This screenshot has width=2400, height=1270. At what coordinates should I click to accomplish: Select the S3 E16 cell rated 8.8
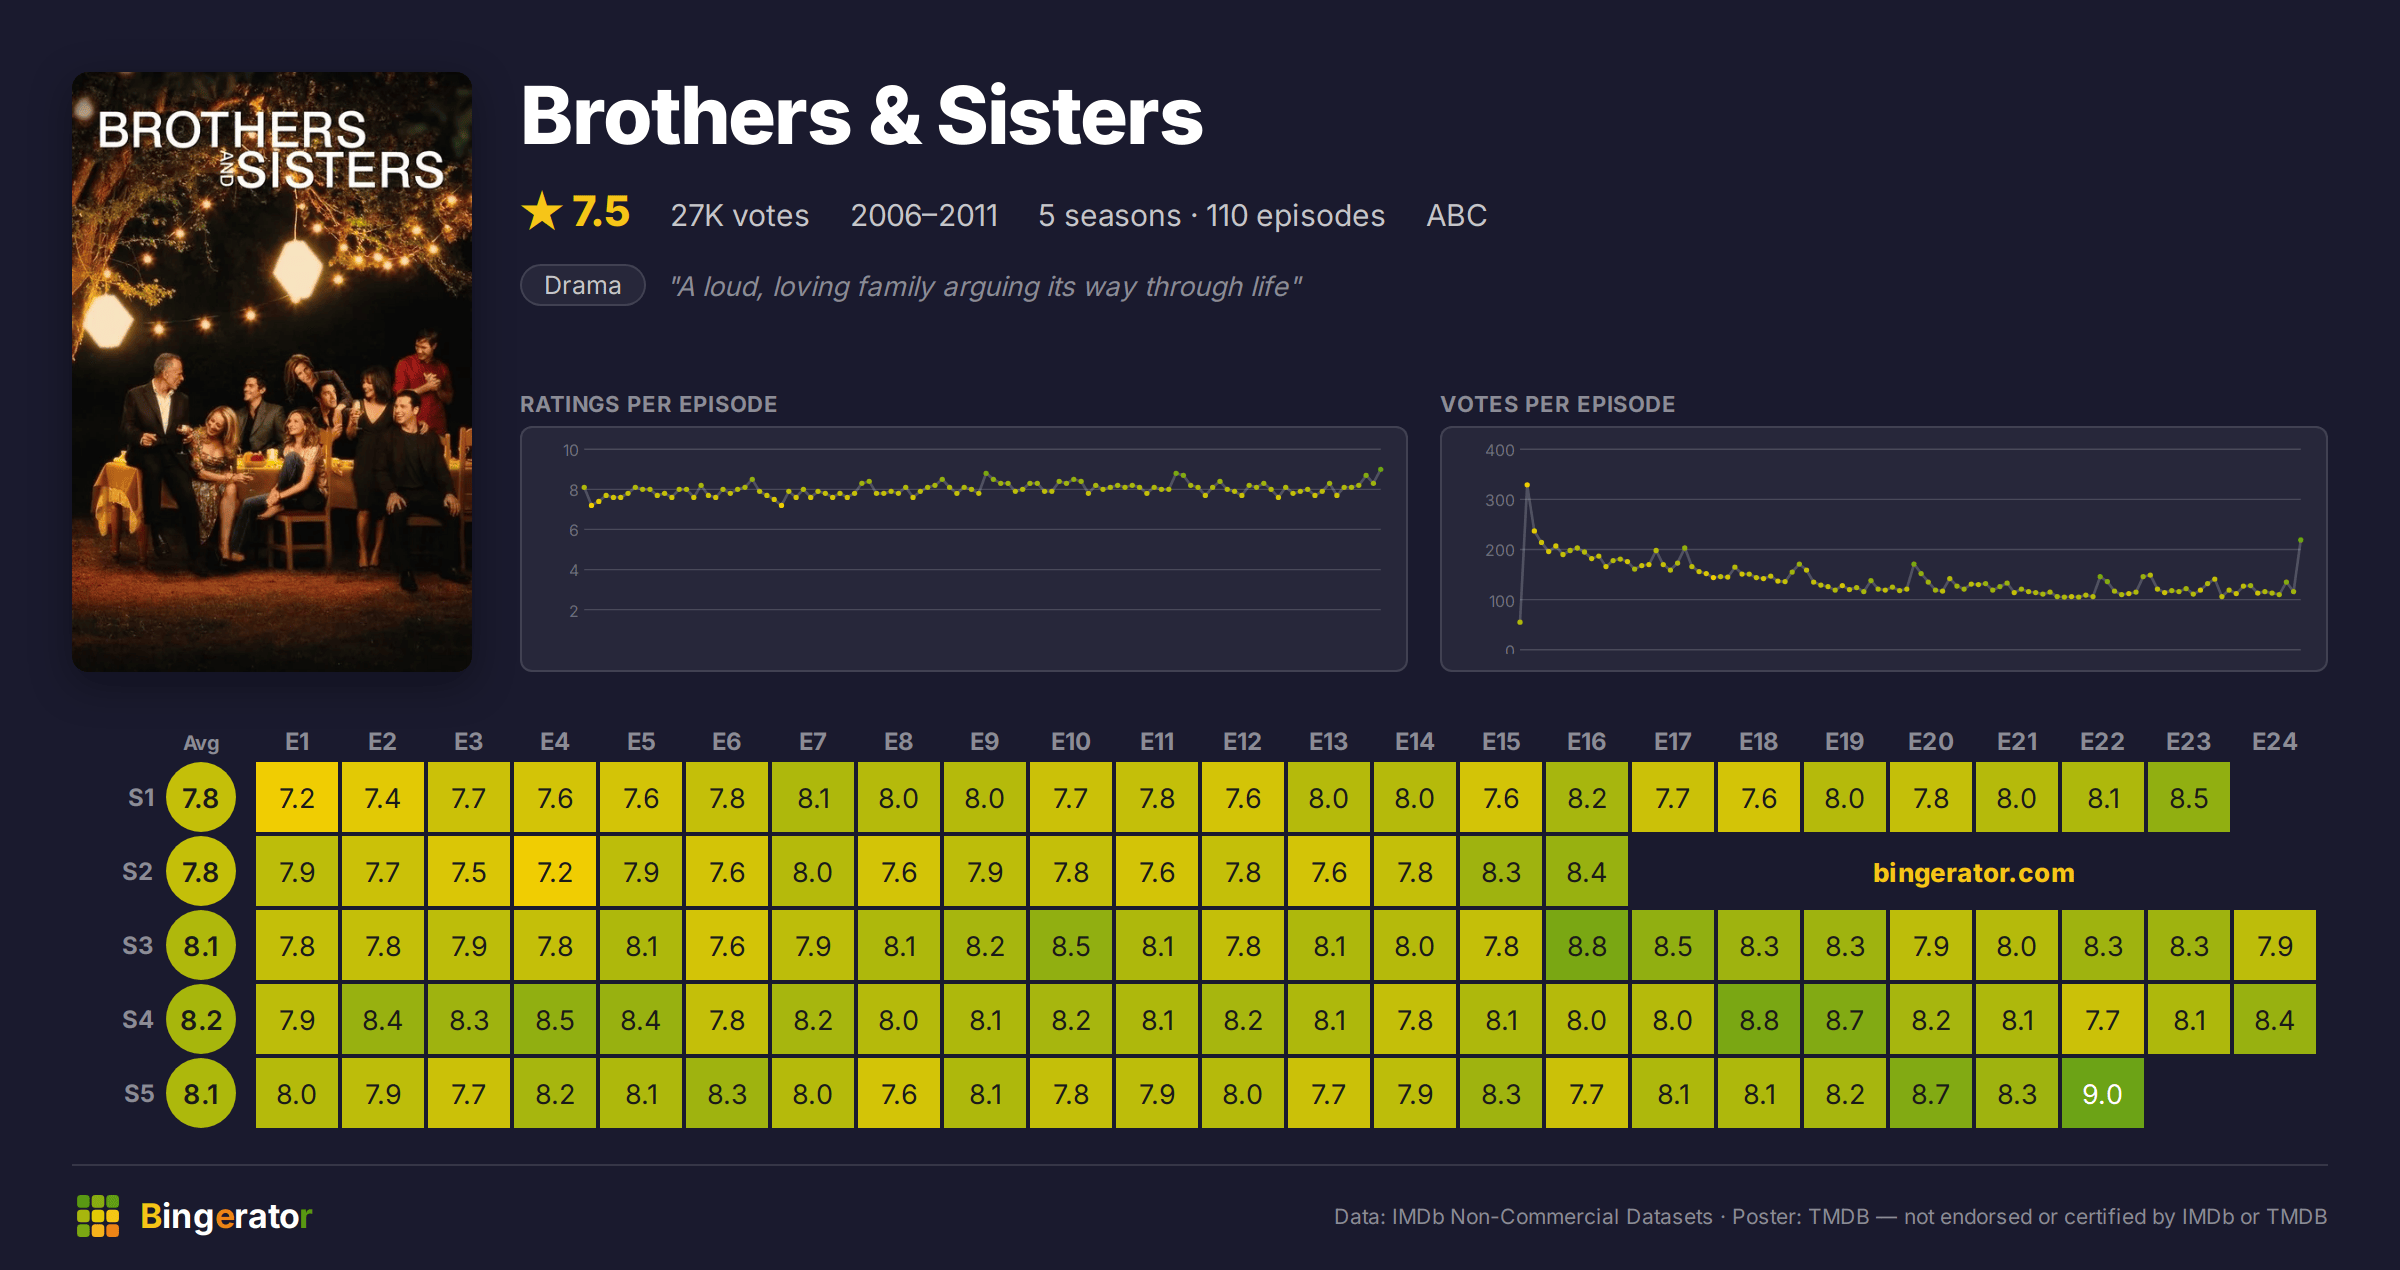coord(1587,945)
